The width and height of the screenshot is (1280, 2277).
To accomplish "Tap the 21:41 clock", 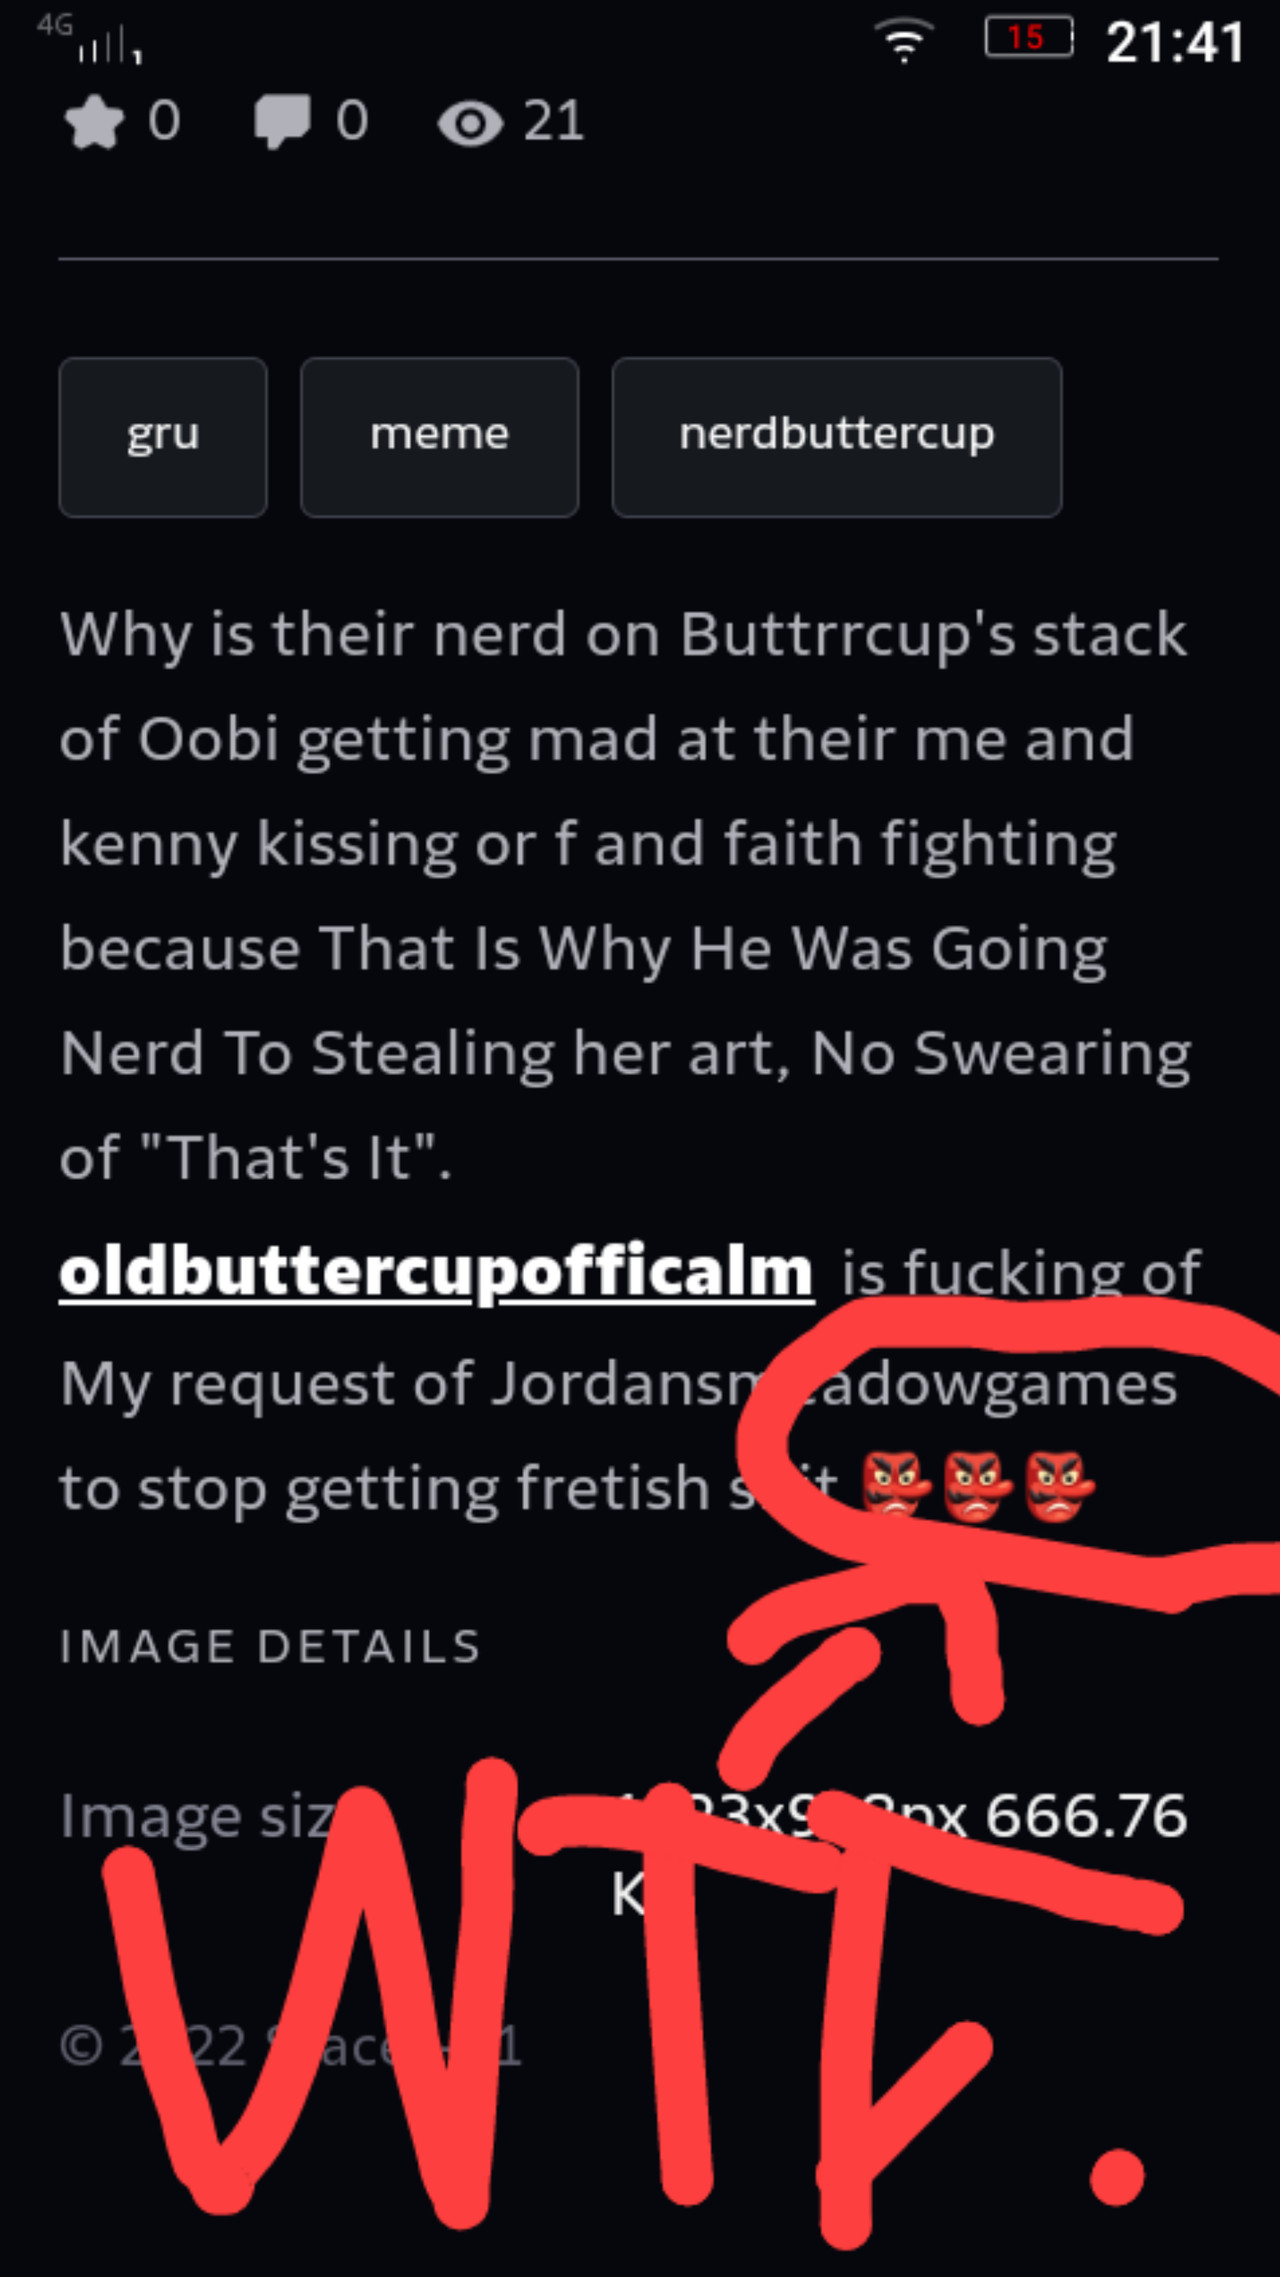I will pyautogui.click(x=1175, y=43).
